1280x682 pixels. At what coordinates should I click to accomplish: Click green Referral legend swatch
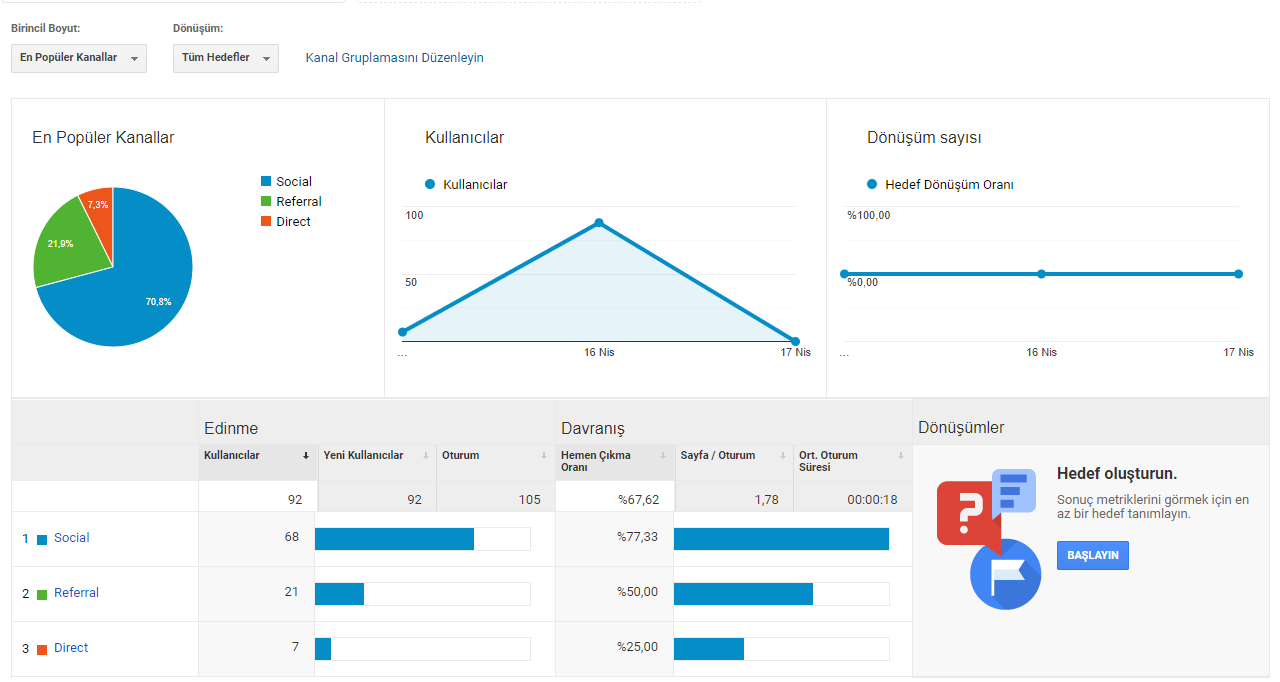point(266,201)
